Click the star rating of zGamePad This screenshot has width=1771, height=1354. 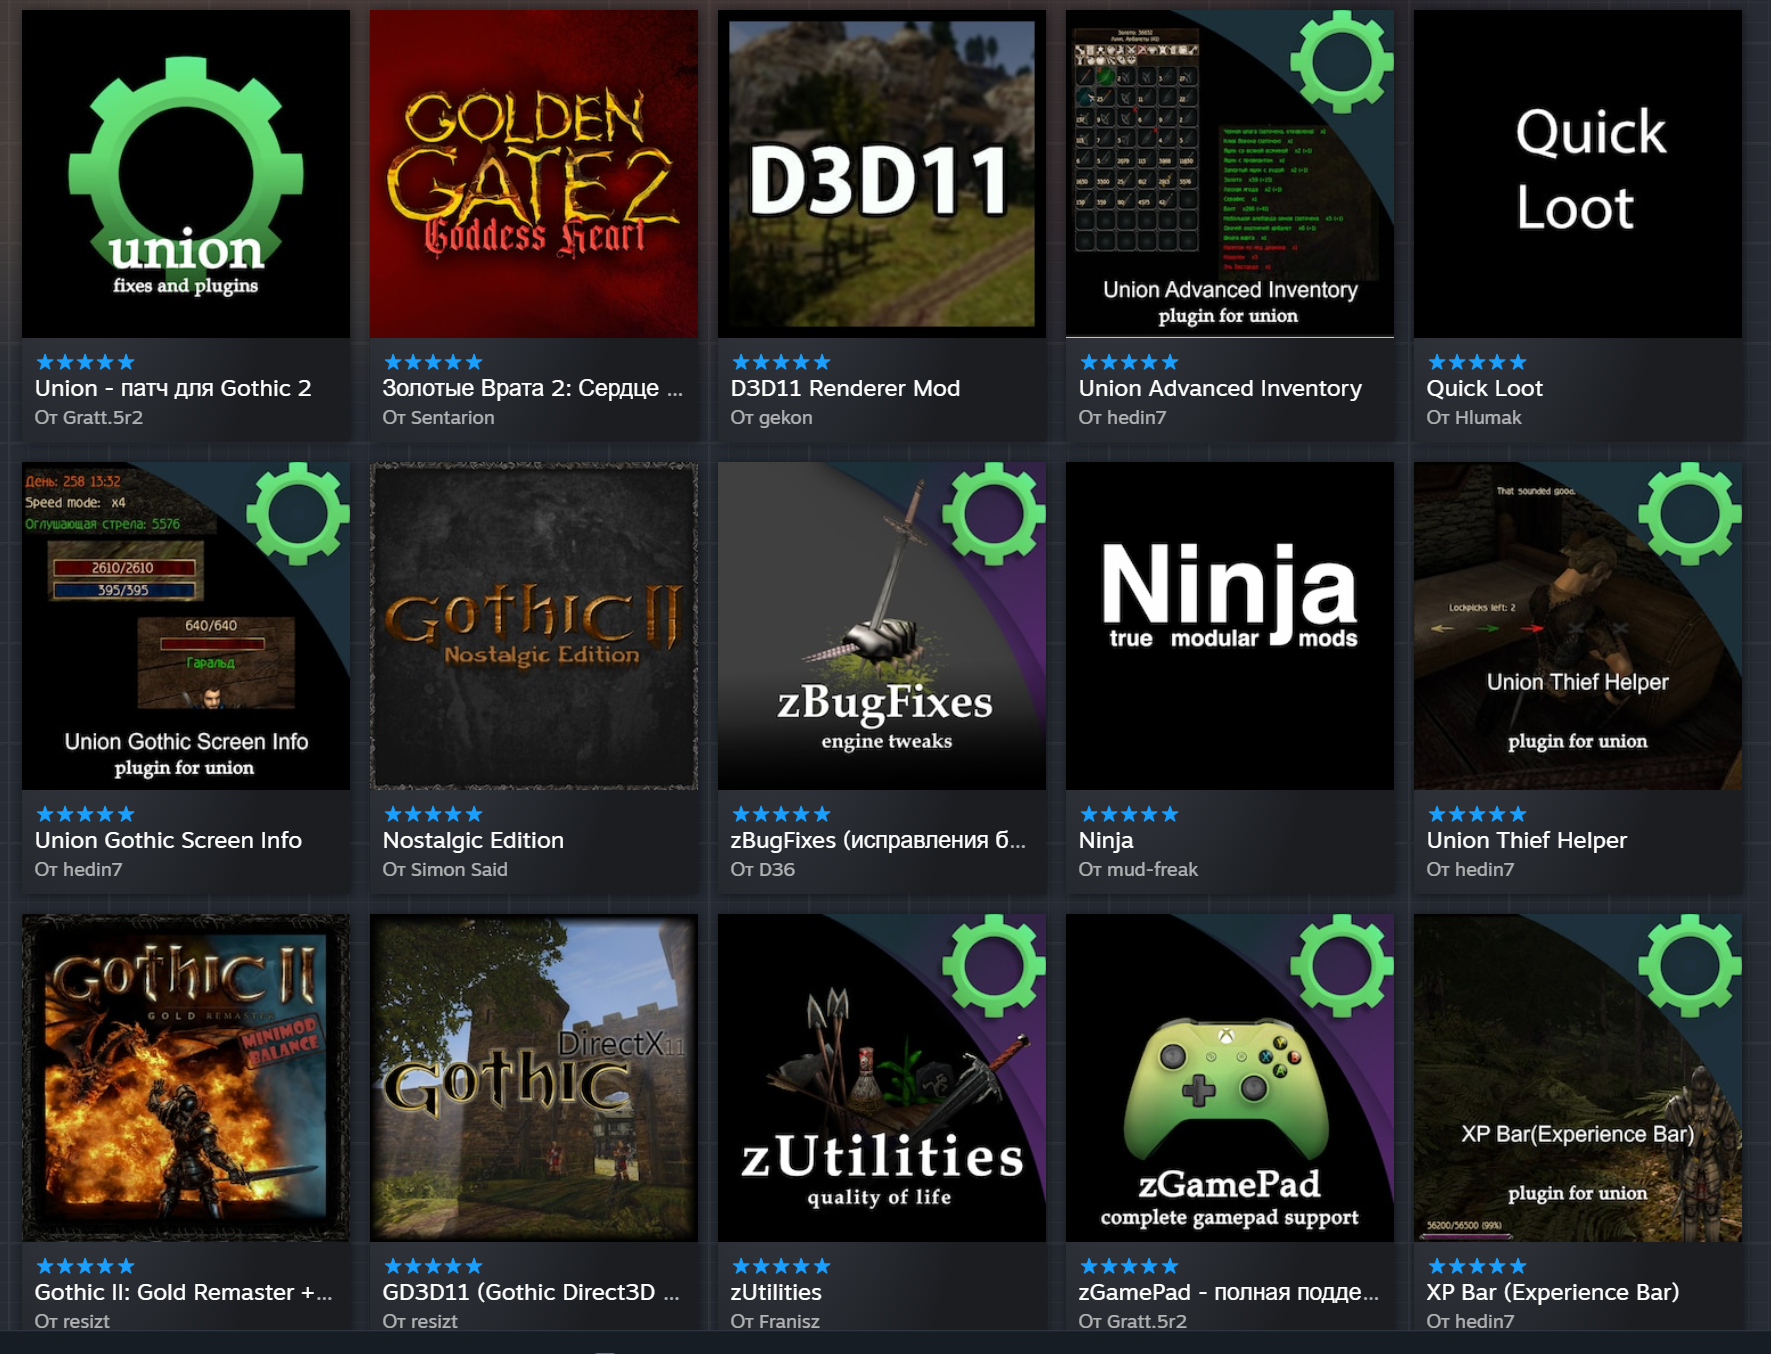tap(1129, 1266)
